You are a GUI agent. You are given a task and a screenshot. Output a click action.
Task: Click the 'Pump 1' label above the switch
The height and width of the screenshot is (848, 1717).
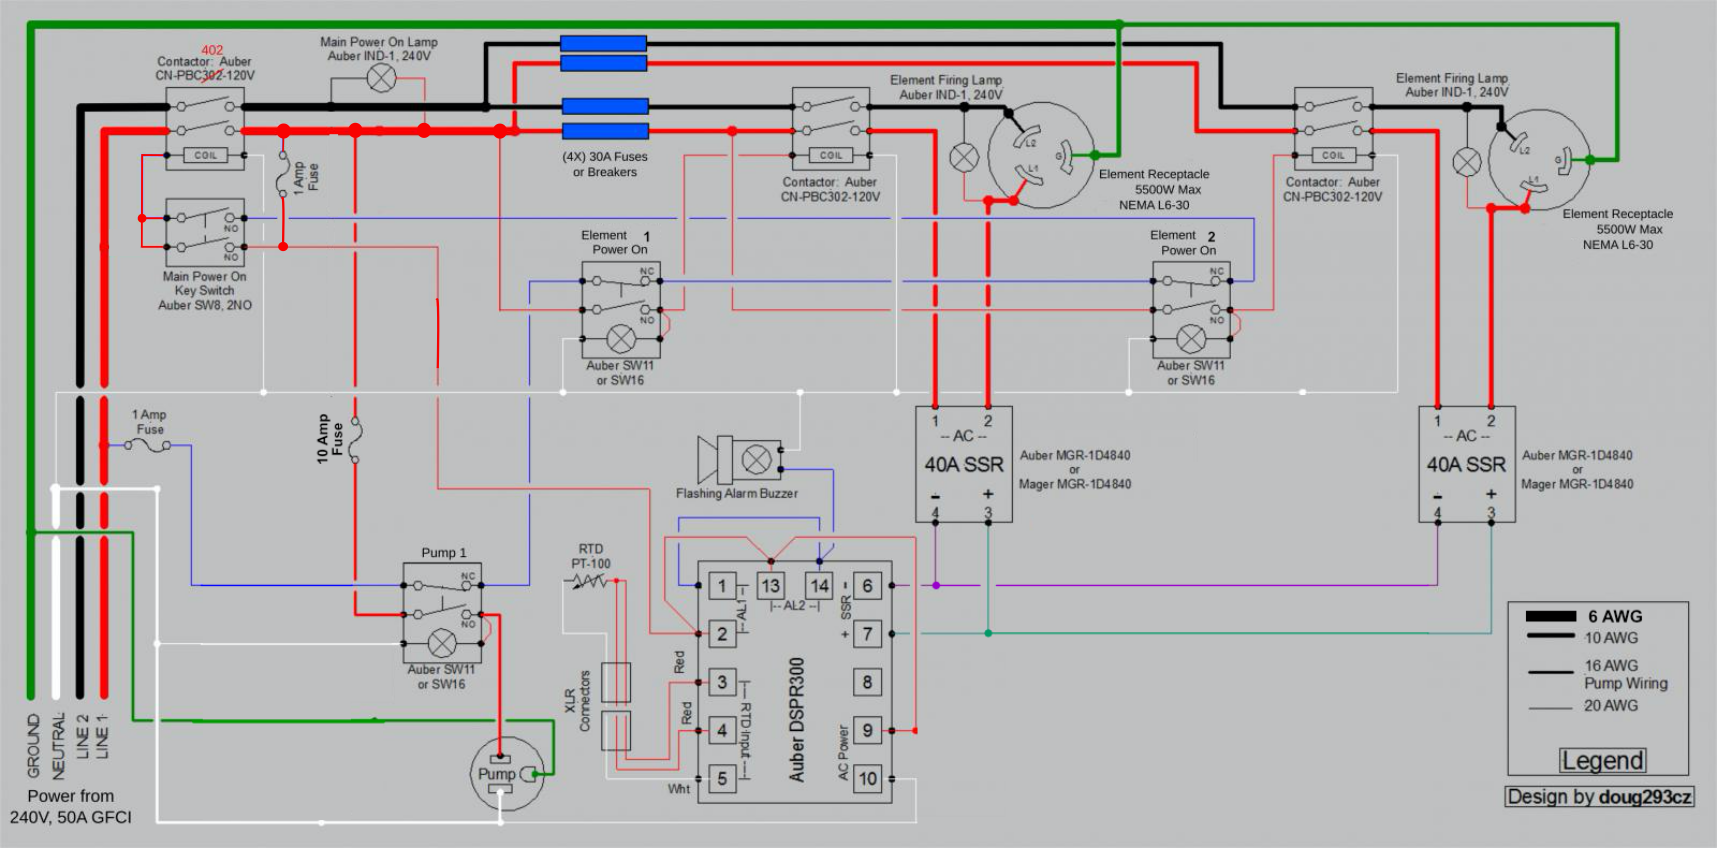pyautogui.click(x=443, y=552)
